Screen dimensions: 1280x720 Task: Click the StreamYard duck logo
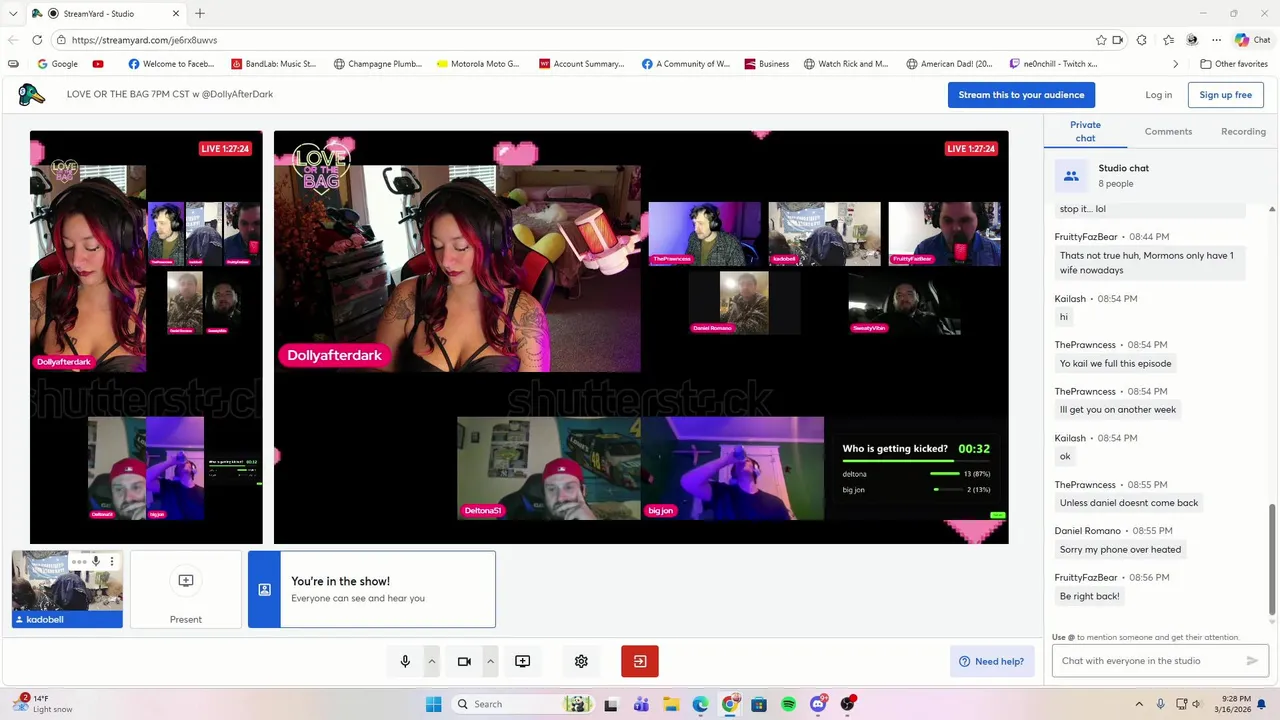point(32,95)
